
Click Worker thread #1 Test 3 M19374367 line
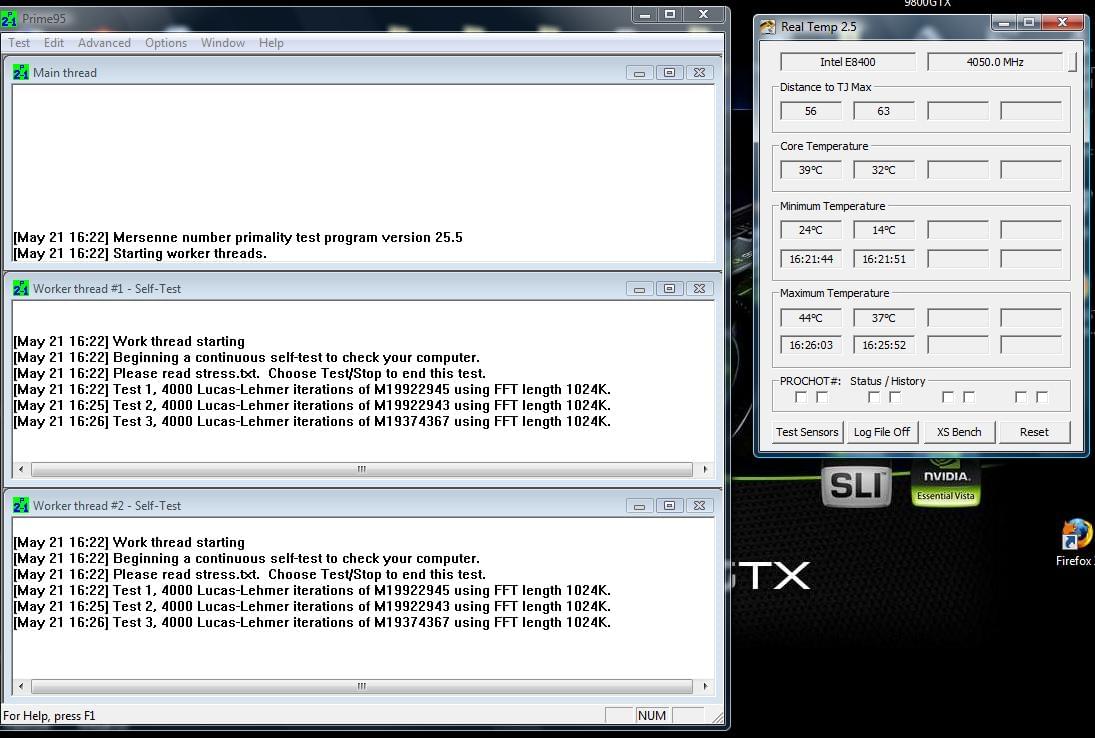(312, 421)
